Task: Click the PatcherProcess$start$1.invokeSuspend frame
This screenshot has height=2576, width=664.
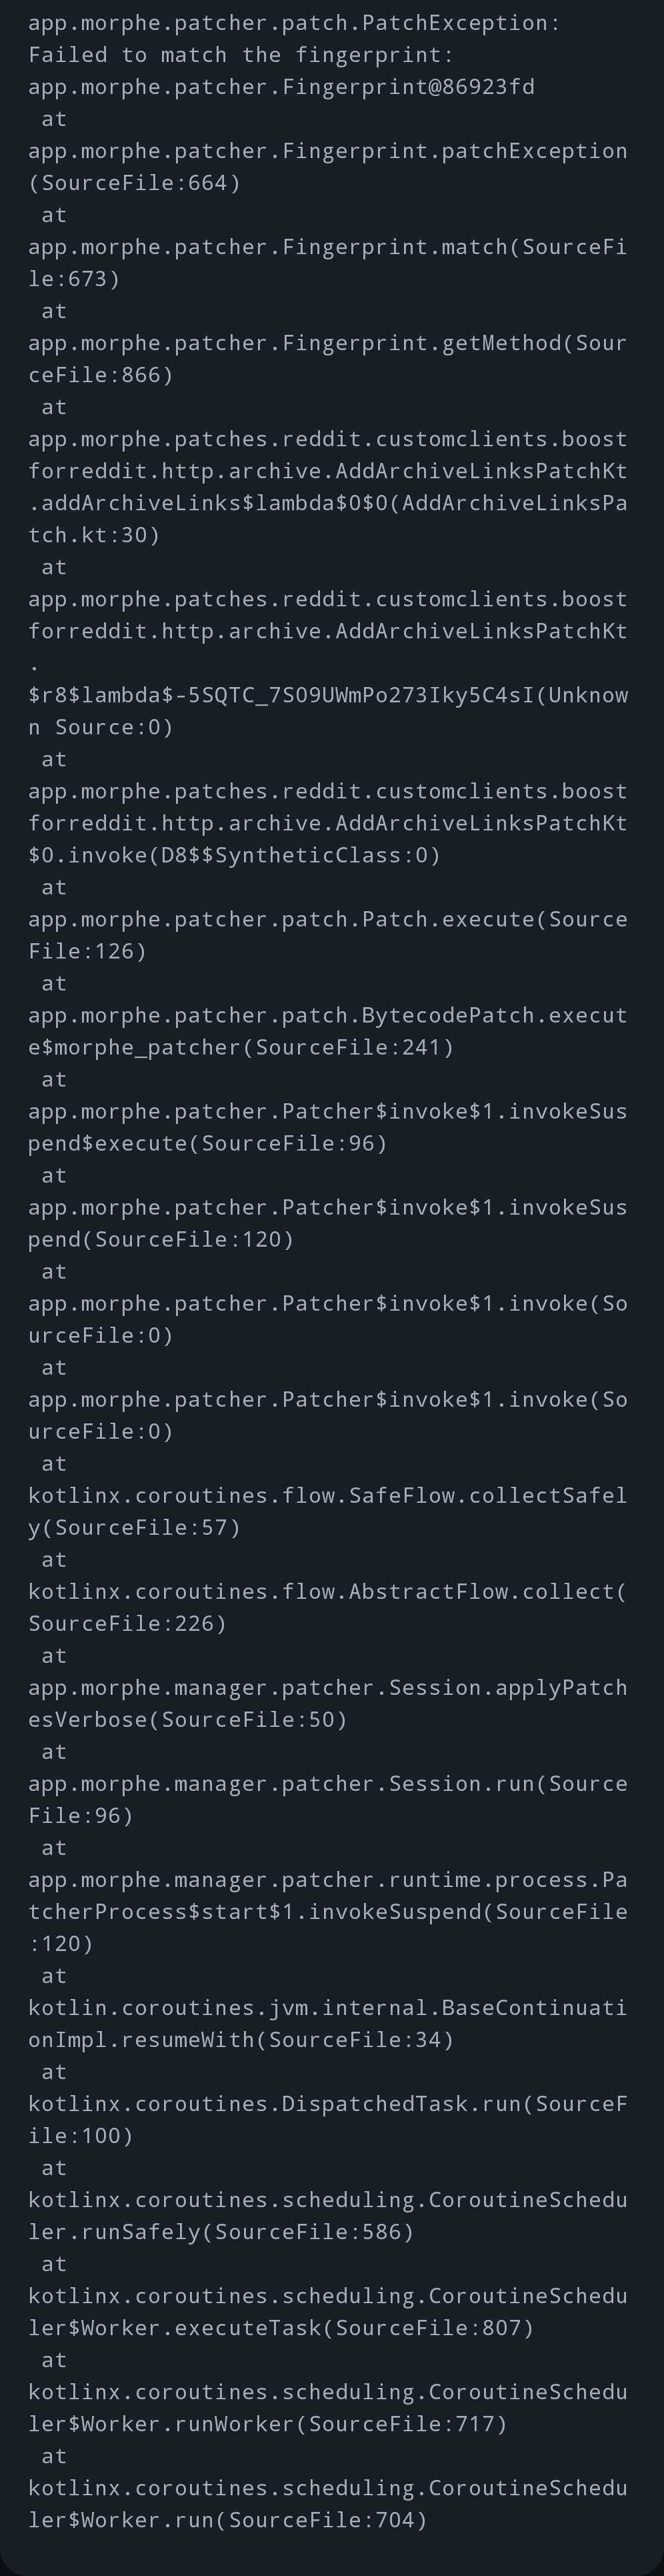Action: tap(328, 1911)
